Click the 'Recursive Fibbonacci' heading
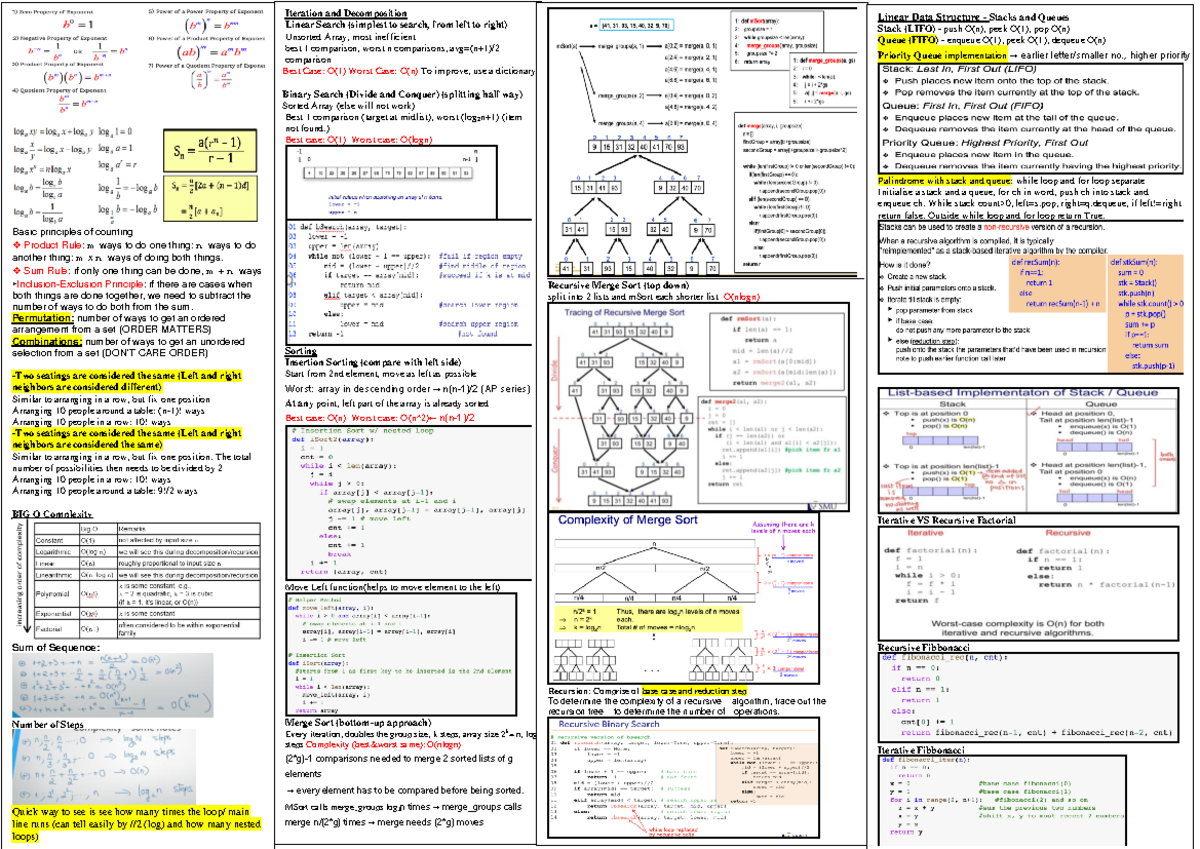1200x849 pixels. pyautogui.click(x=926, y=647)
